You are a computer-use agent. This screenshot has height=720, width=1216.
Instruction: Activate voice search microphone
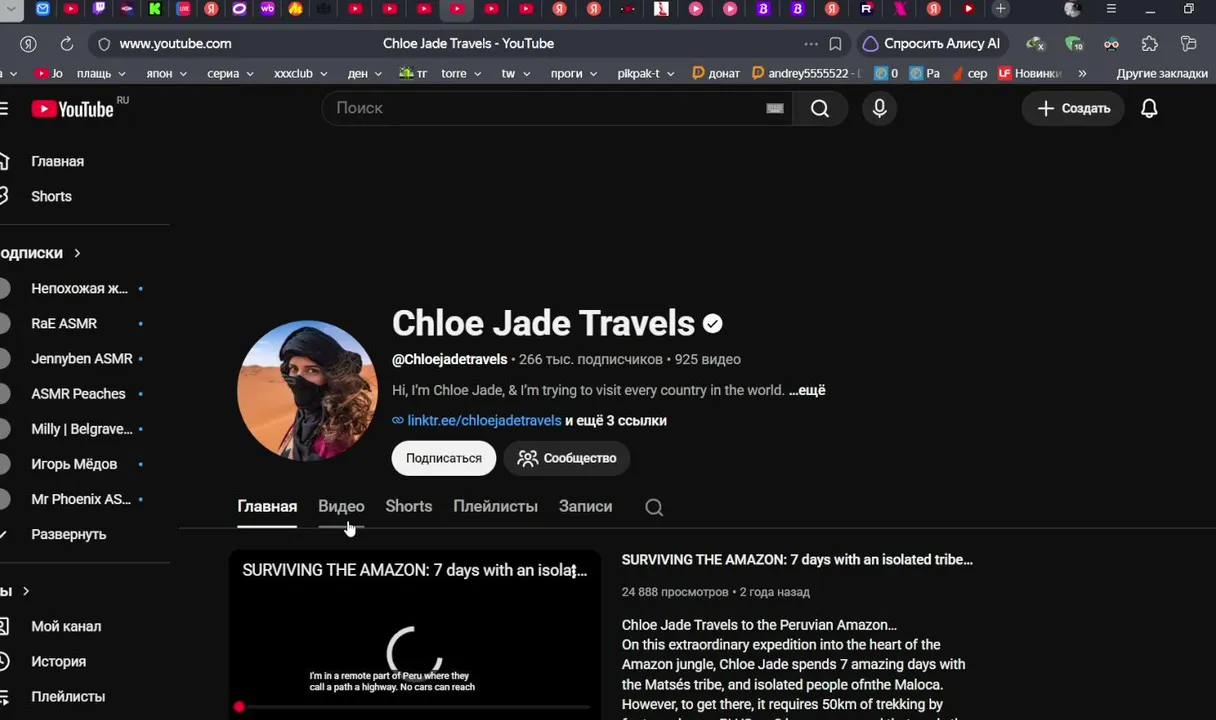(880, 108)
